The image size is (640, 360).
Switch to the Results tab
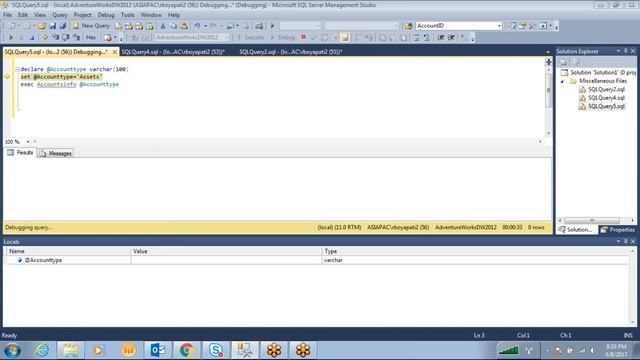click(x=20, y=153)
